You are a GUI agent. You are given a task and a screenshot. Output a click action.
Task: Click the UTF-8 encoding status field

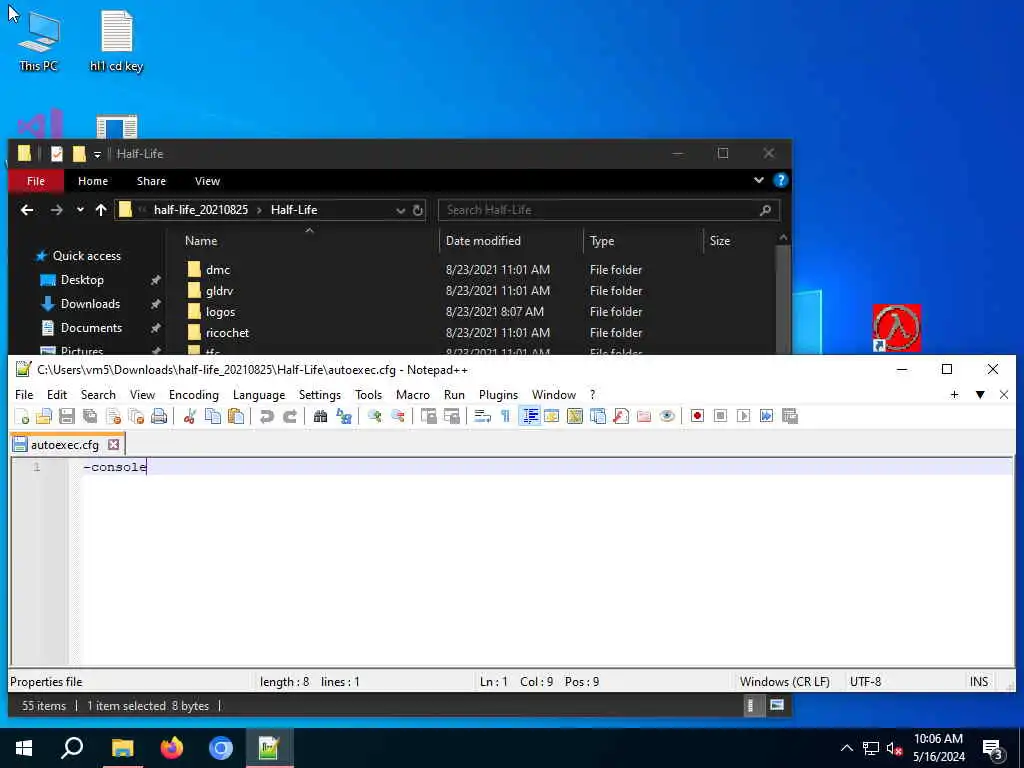865,682
